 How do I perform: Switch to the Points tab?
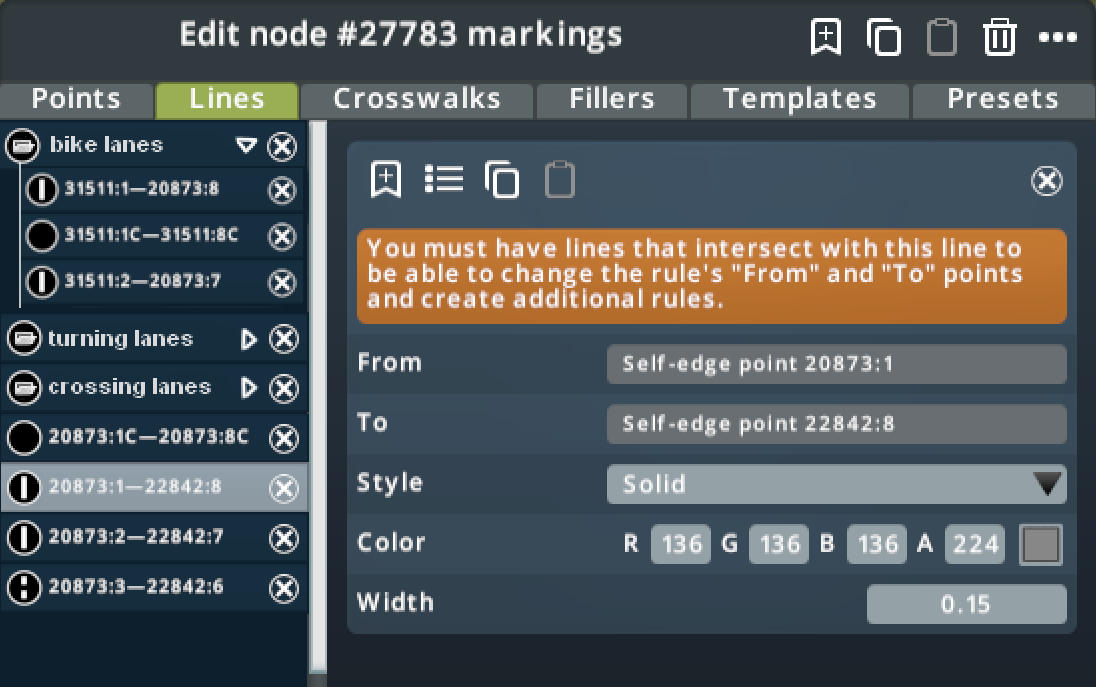76,99
